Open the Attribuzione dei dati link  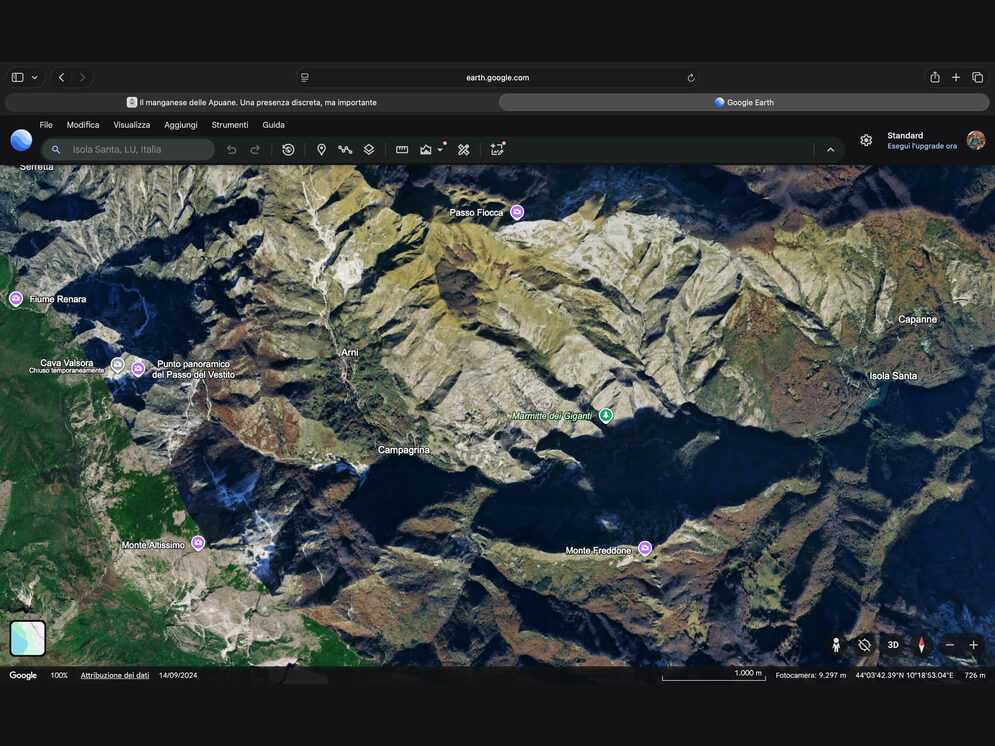coord(115,675)
